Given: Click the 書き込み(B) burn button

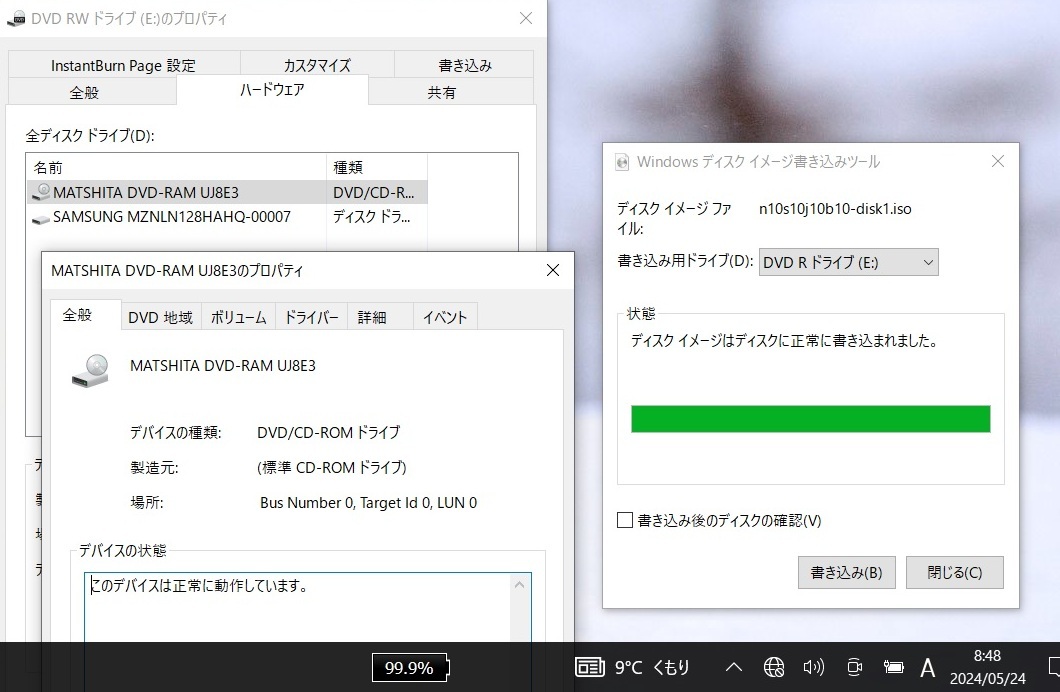Looking at the screenshot, I should coord(846,572).
